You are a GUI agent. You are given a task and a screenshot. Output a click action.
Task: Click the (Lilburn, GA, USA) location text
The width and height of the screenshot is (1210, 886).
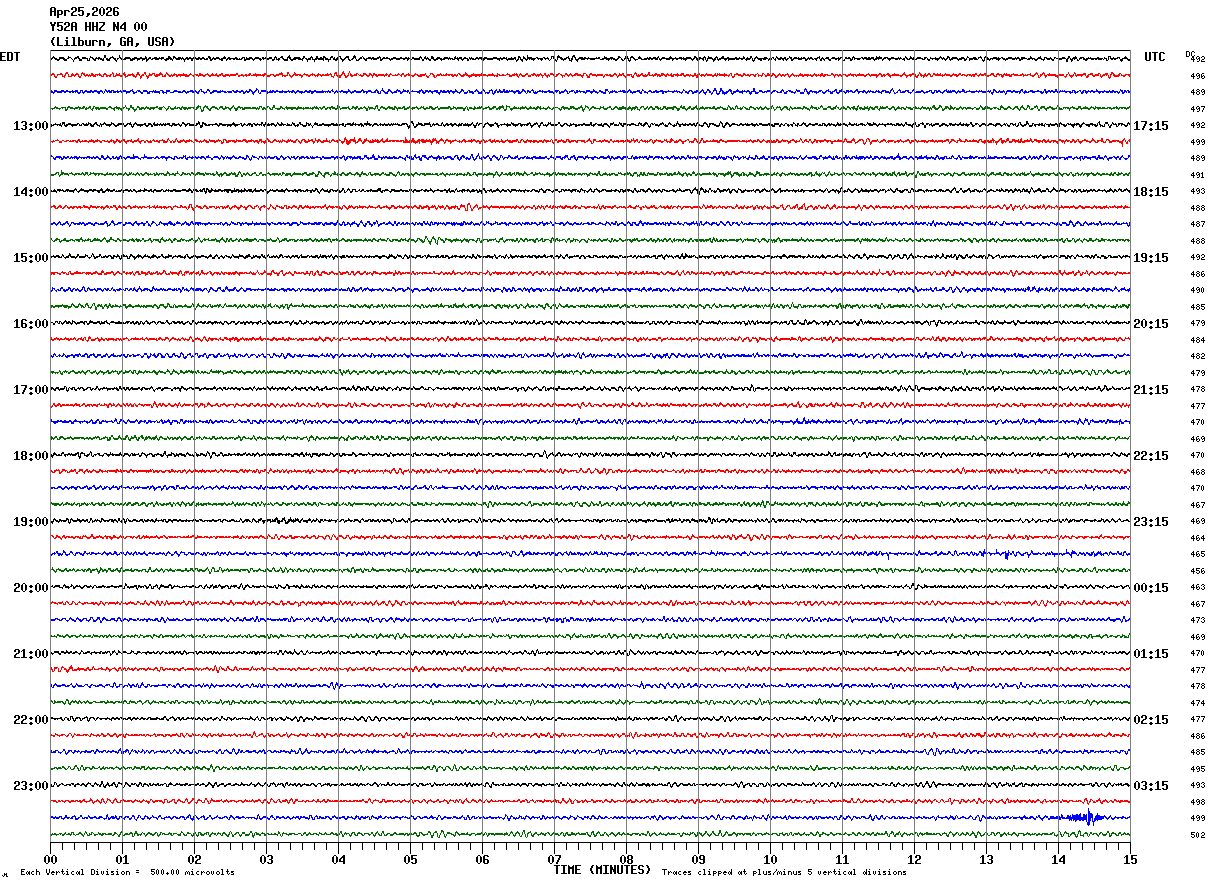[112, 42]
